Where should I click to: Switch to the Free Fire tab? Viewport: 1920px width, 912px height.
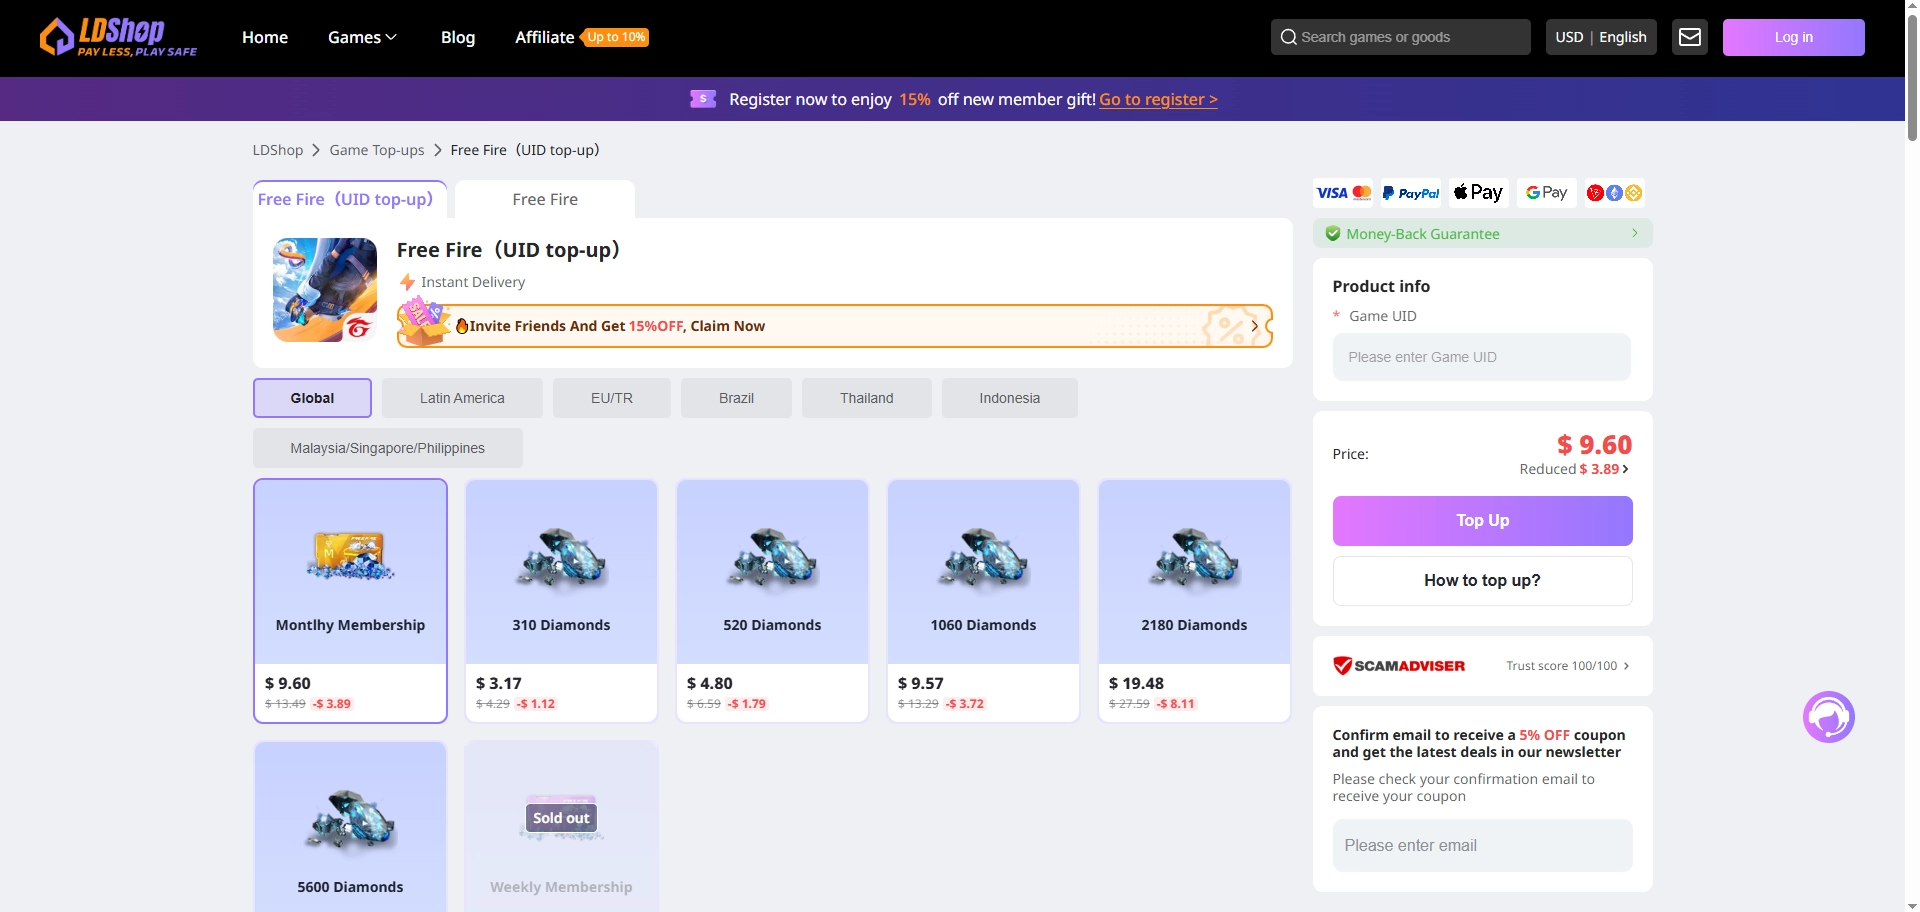click(545, 199)
